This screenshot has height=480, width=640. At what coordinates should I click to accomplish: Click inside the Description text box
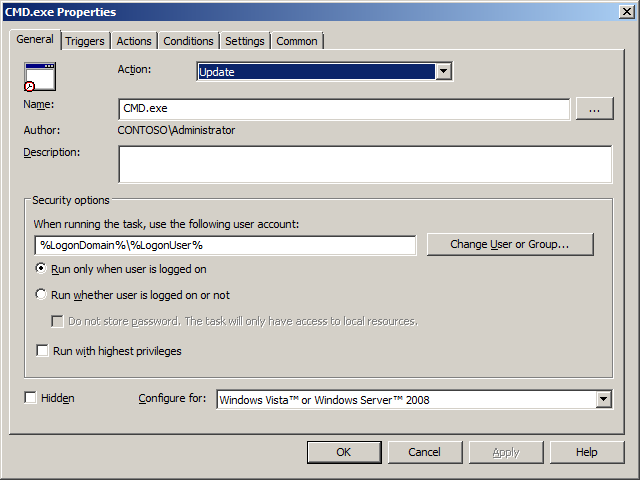(x=364, y=164)
